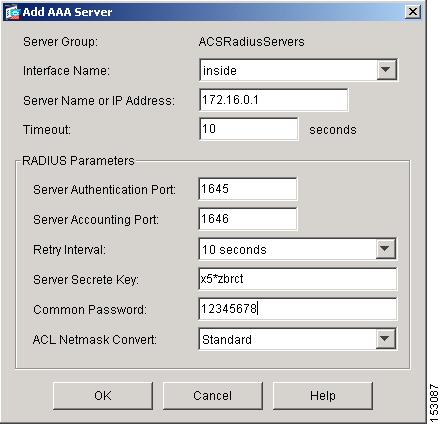The width and height of the screenshot is (440, 424).
Task: Close the Add AAA Server dialog
Action: pos(413,12)
